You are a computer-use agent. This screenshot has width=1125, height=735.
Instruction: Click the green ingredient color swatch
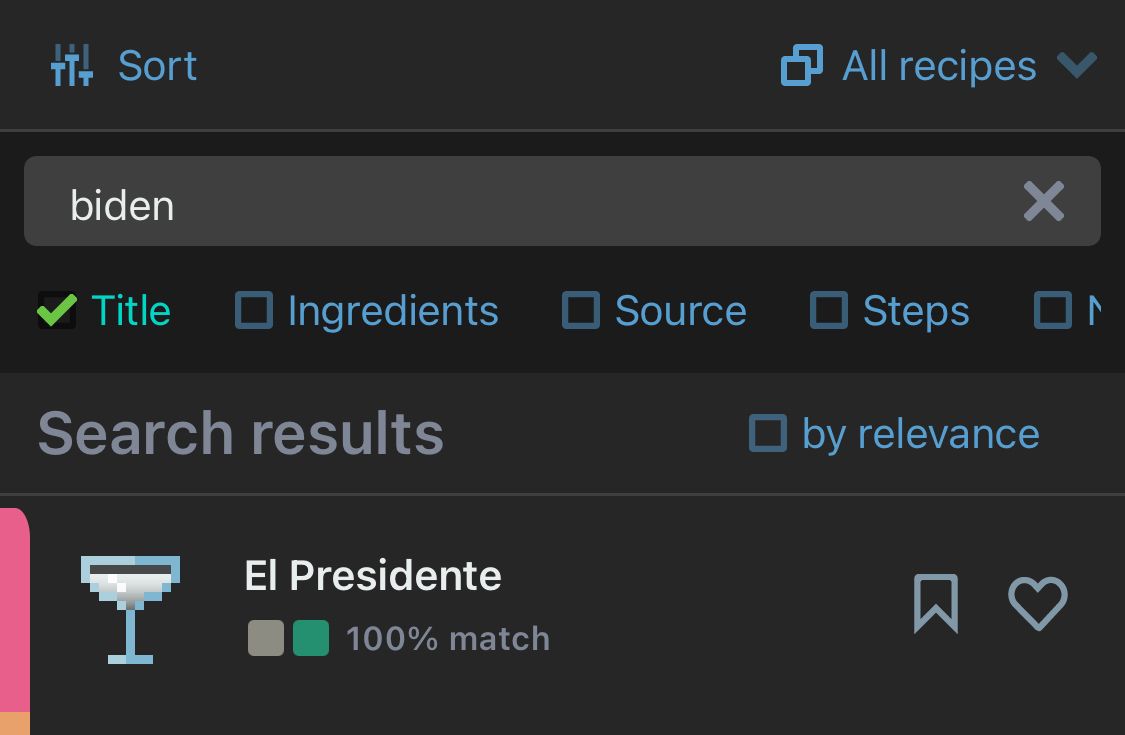(311, 638)
